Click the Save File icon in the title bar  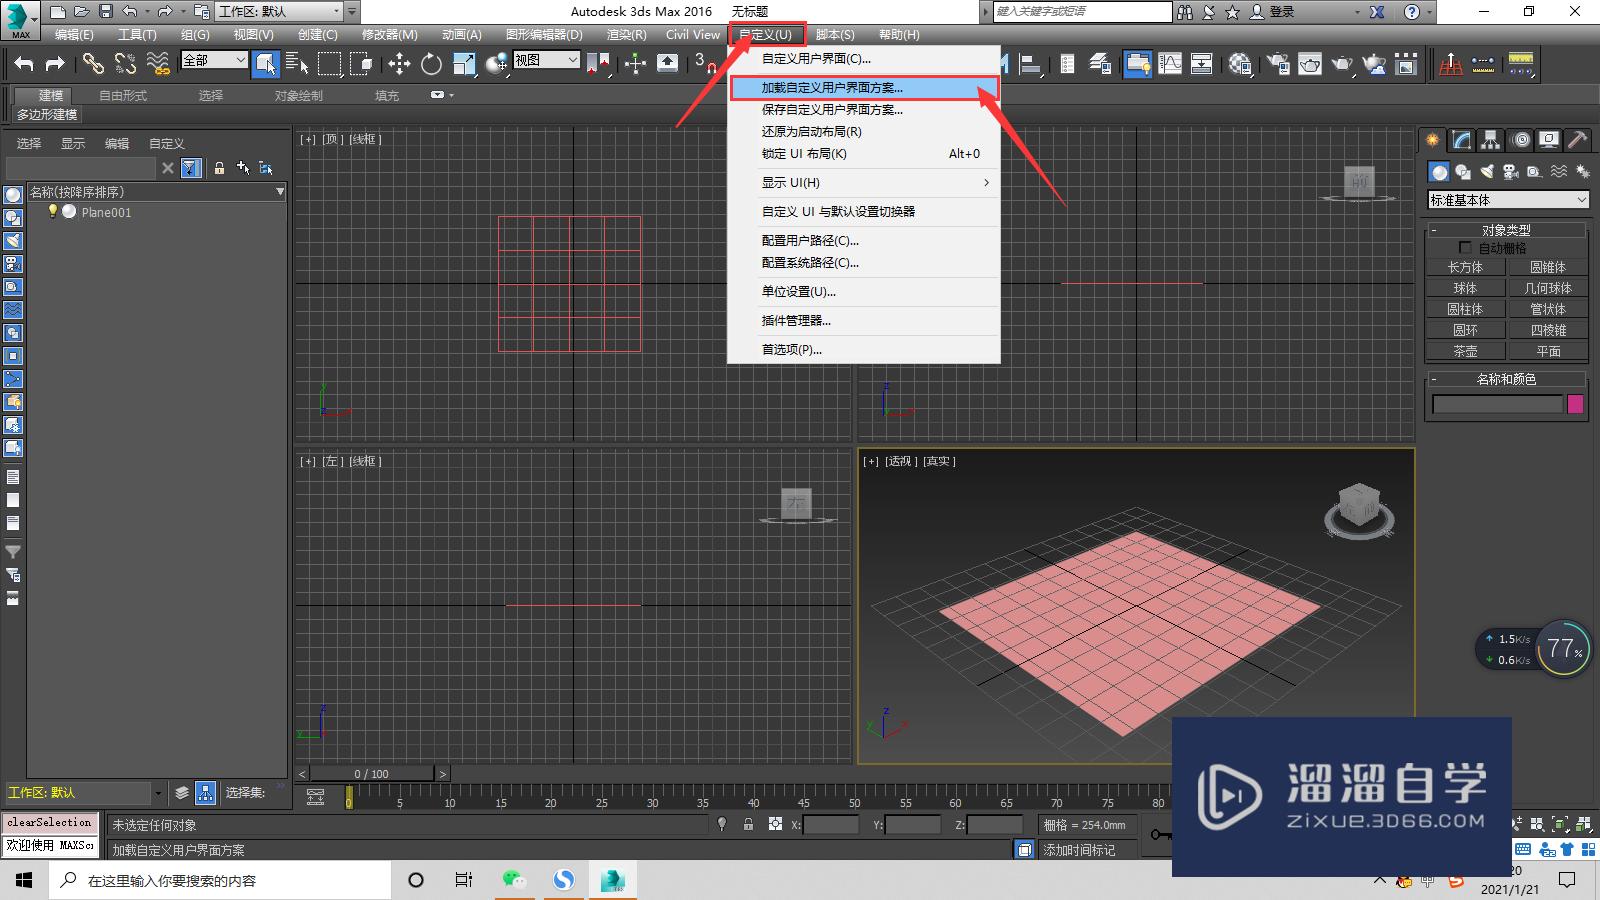pos(106,12)
